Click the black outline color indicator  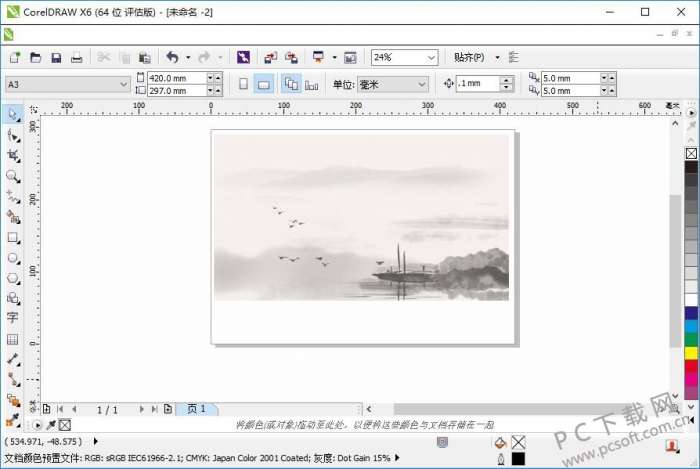click(518, 459)
